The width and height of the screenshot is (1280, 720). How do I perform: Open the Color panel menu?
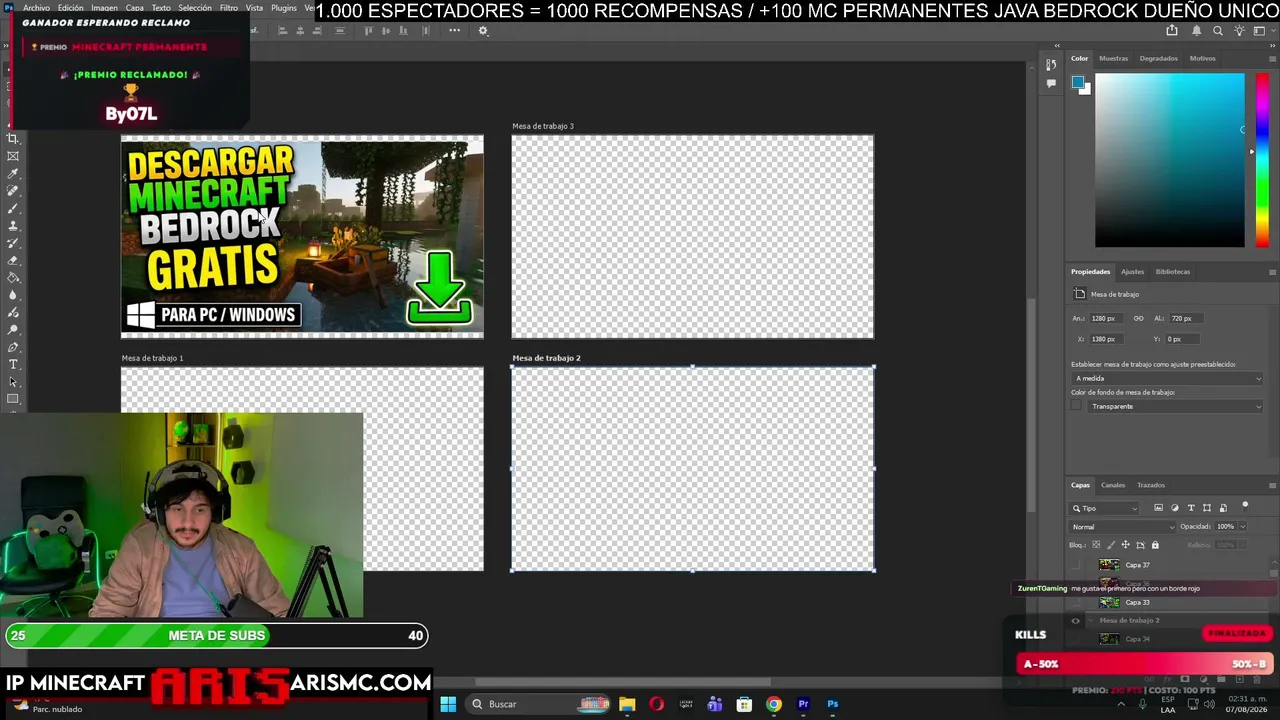pyautogui.click(x=1272, y=58)
